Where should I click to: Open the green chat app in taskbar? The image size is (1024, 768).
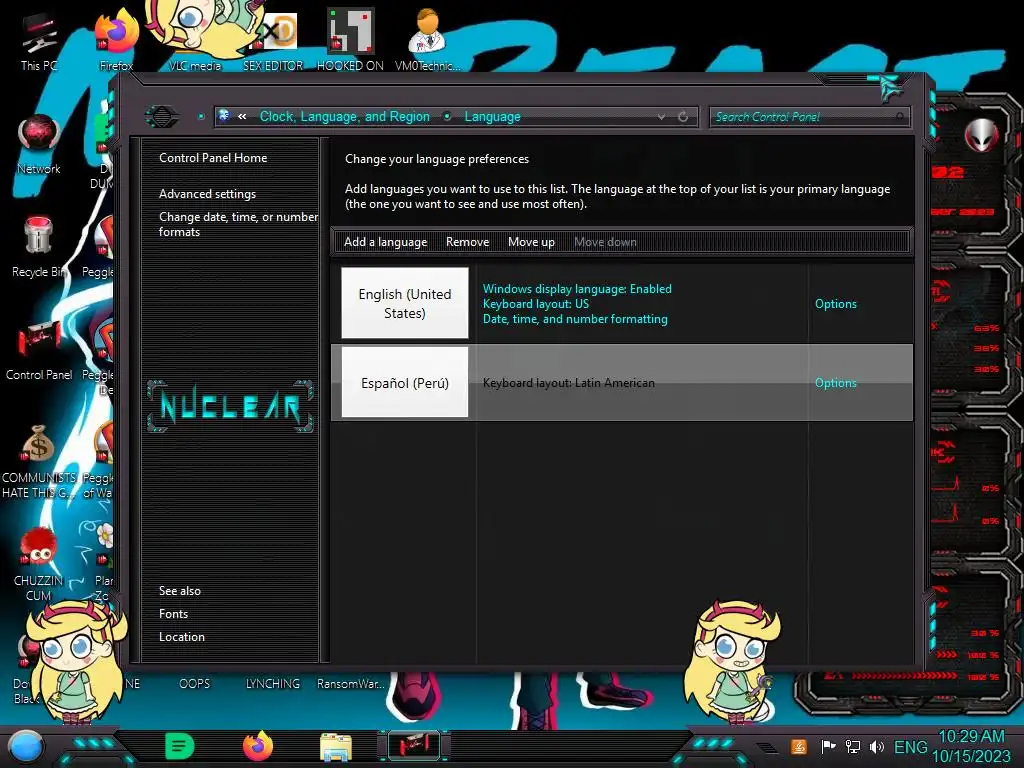tap(180, 746)
